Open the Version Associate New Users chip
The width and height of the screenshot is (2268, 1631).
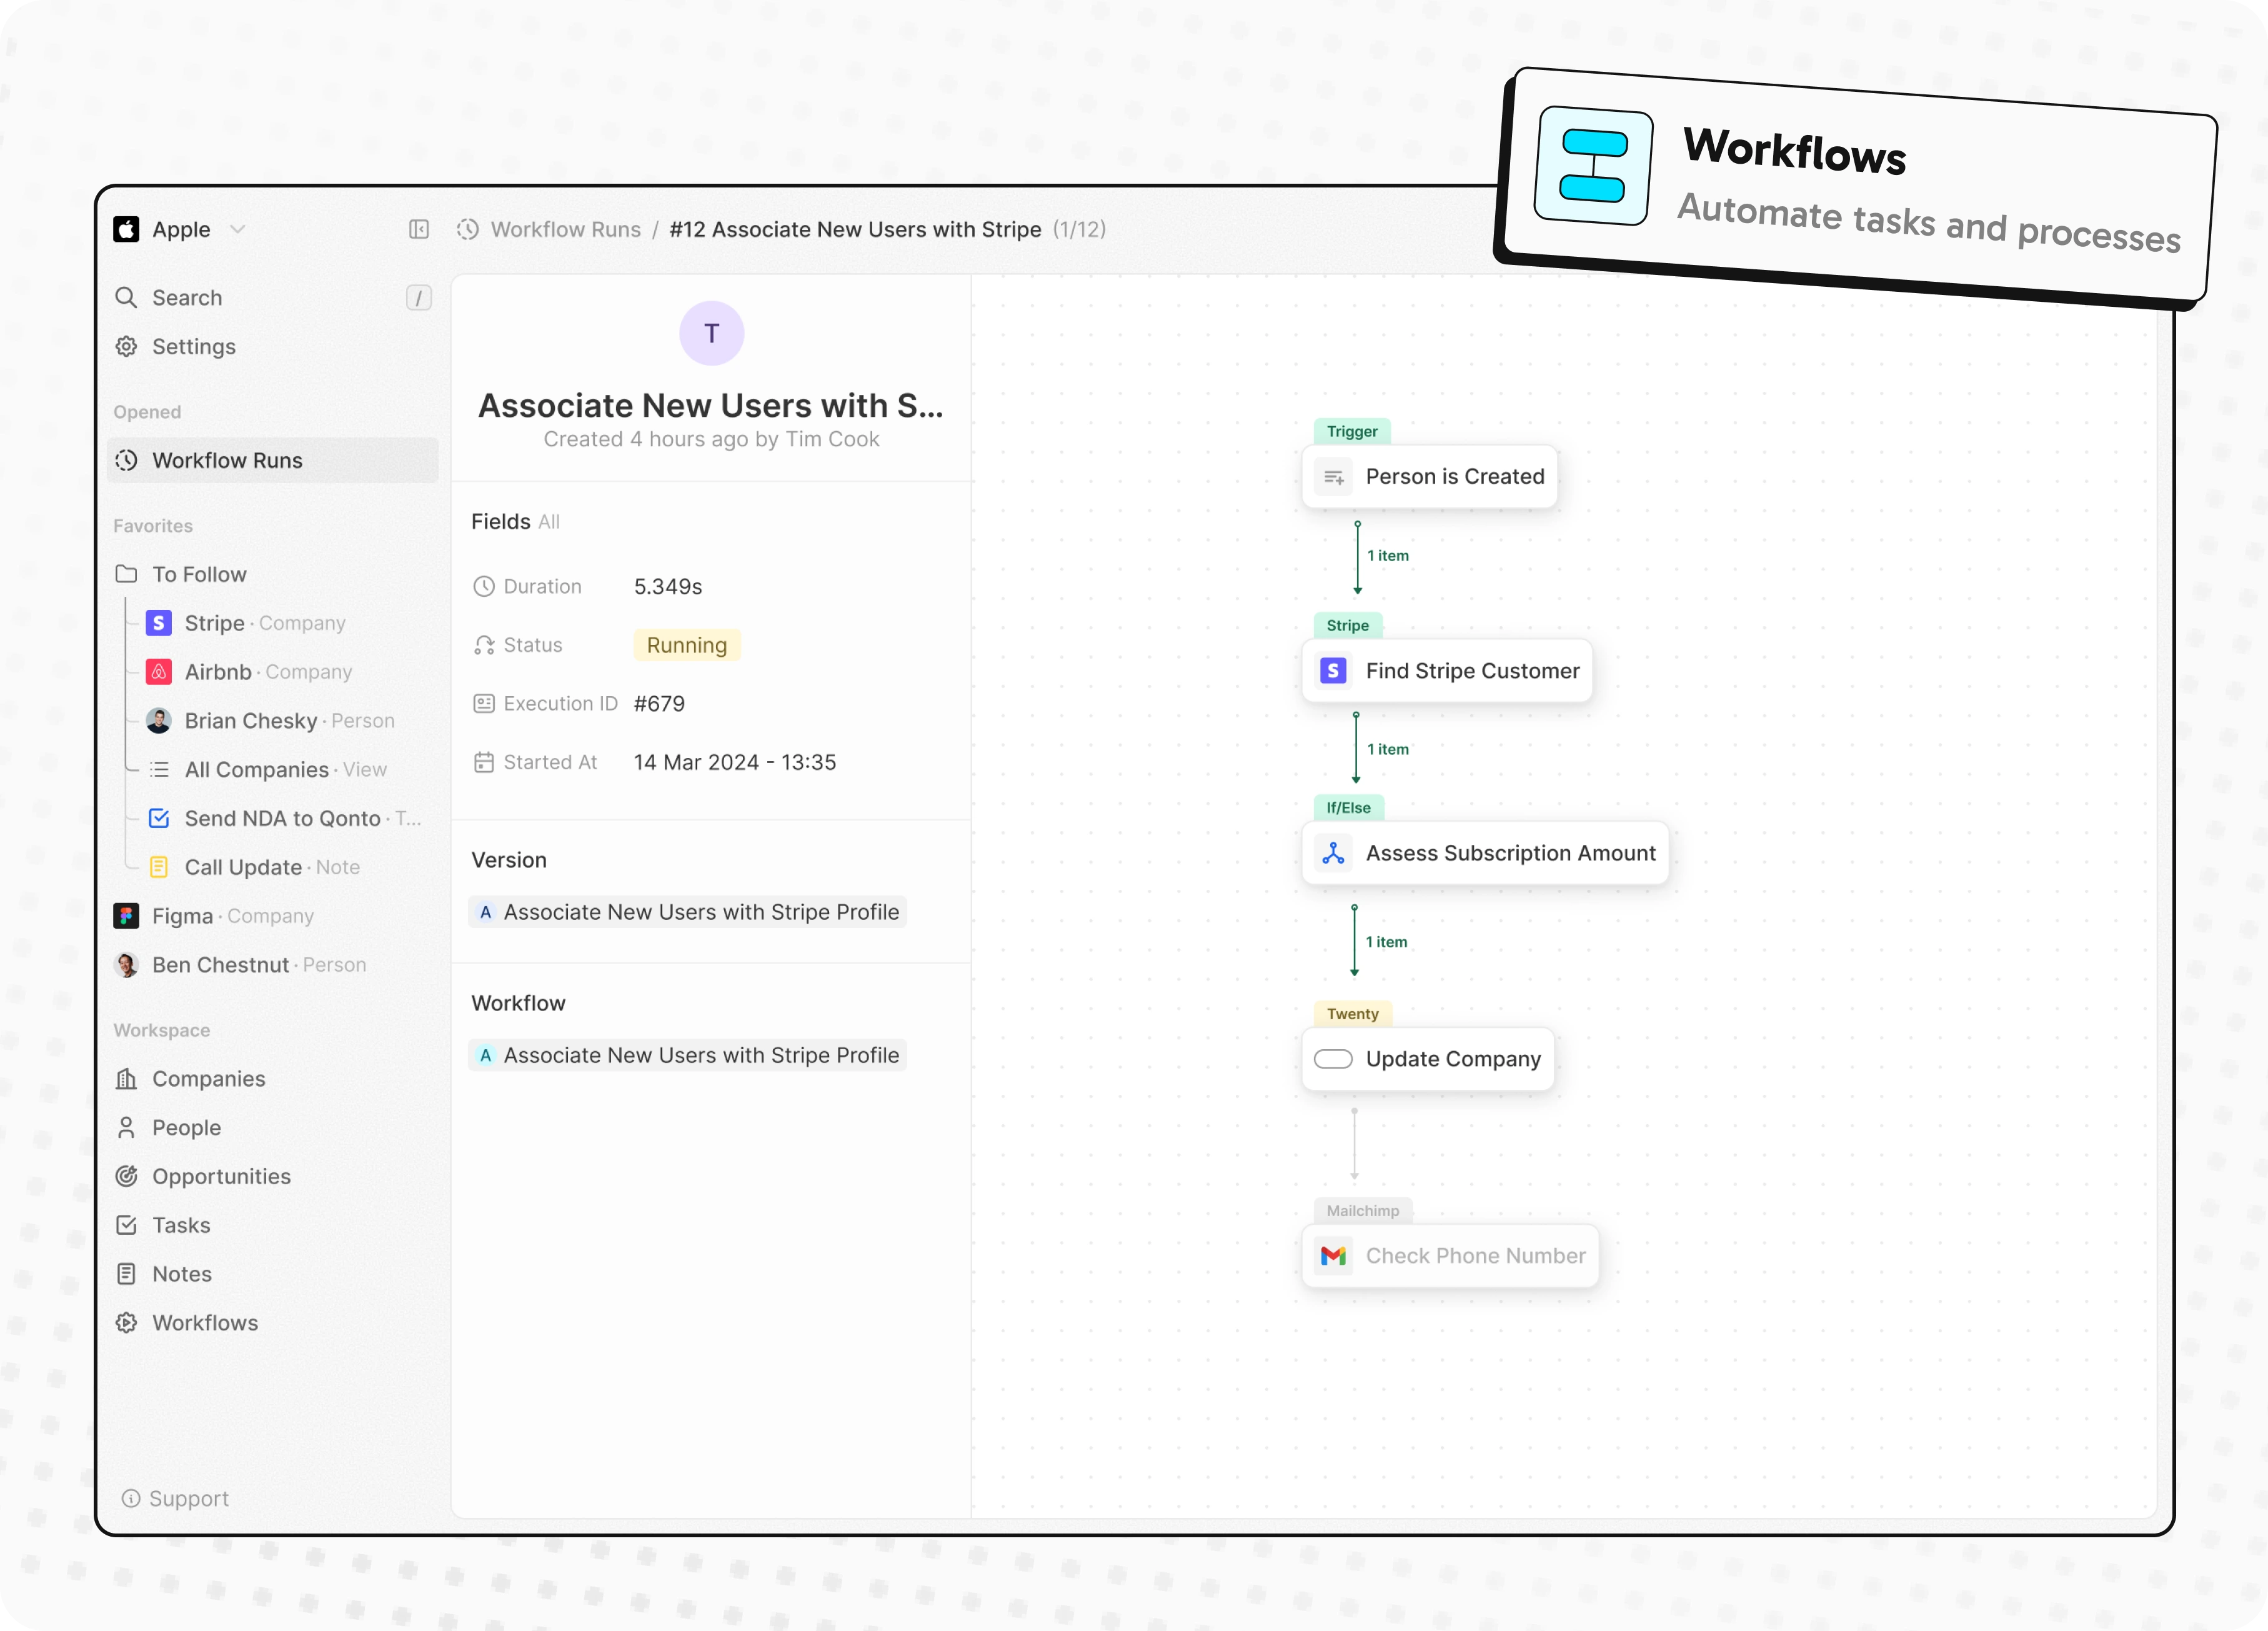point(688,912)
